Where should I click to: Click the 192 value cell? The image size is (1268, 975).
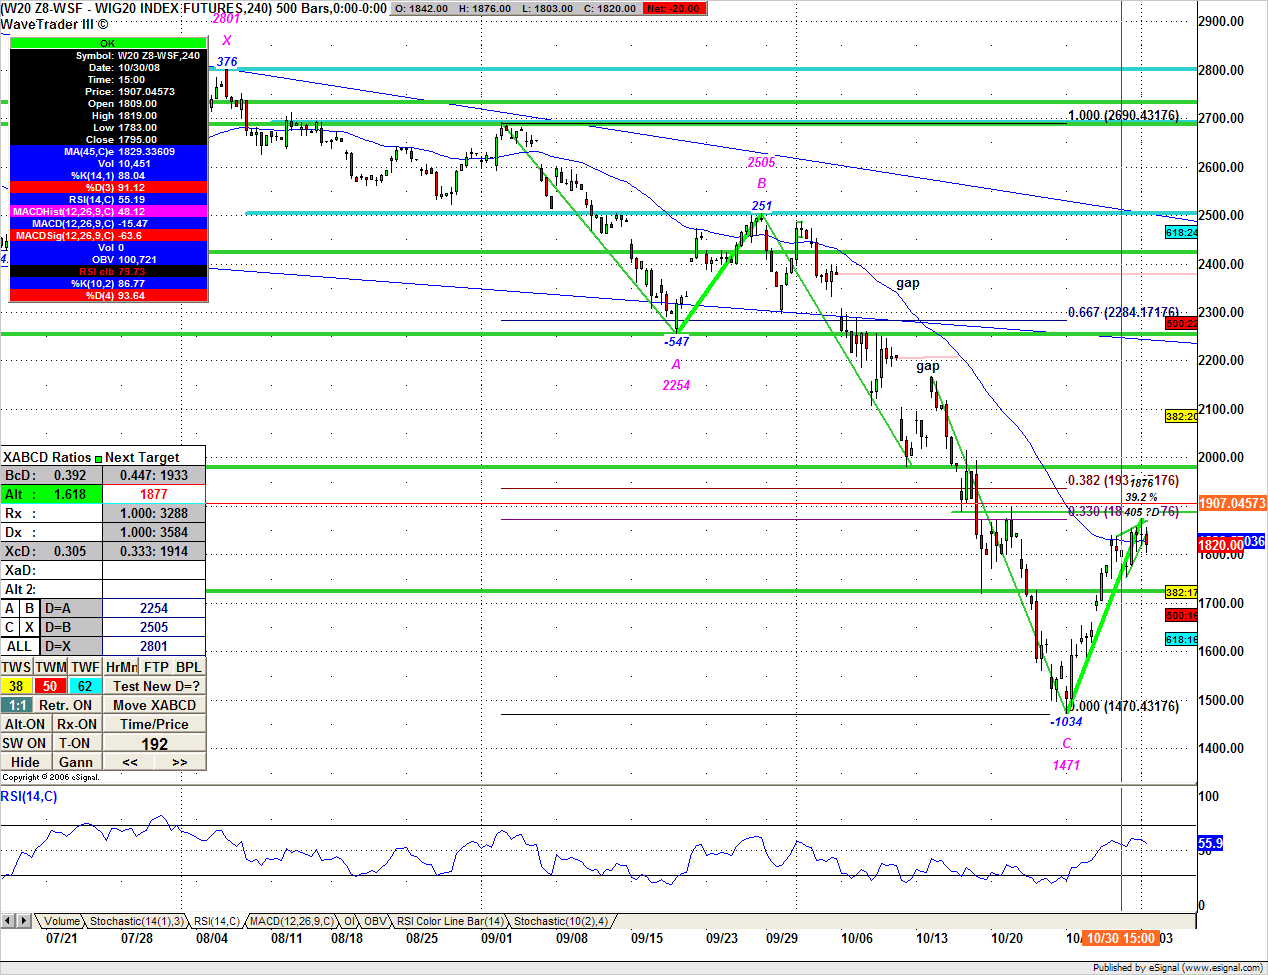(x=155, y=744)
